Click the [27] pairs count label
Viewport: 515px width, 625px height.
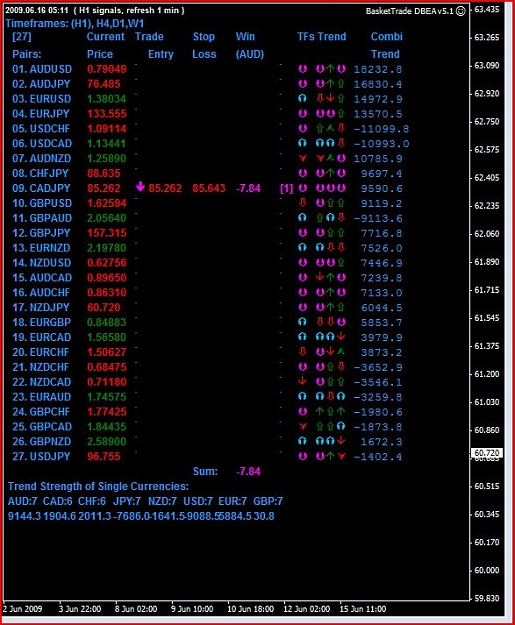point(22,37)
